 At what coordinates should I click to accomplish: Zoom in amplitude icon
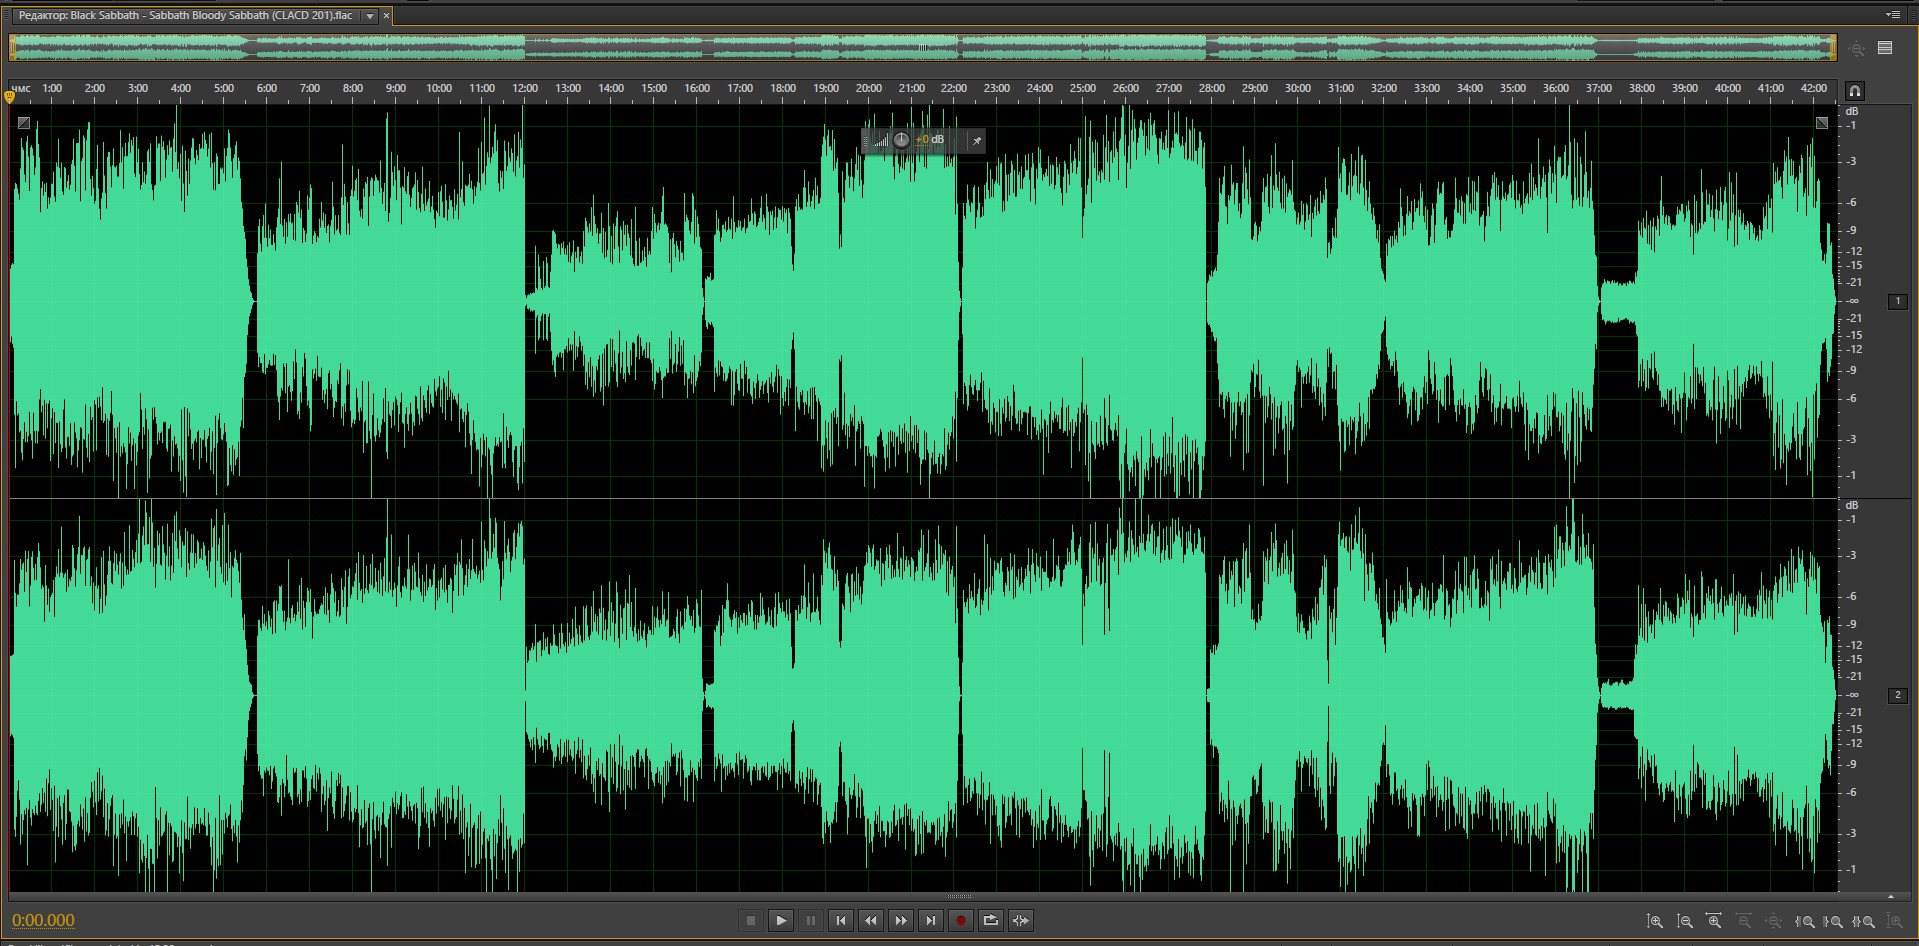1655,921
